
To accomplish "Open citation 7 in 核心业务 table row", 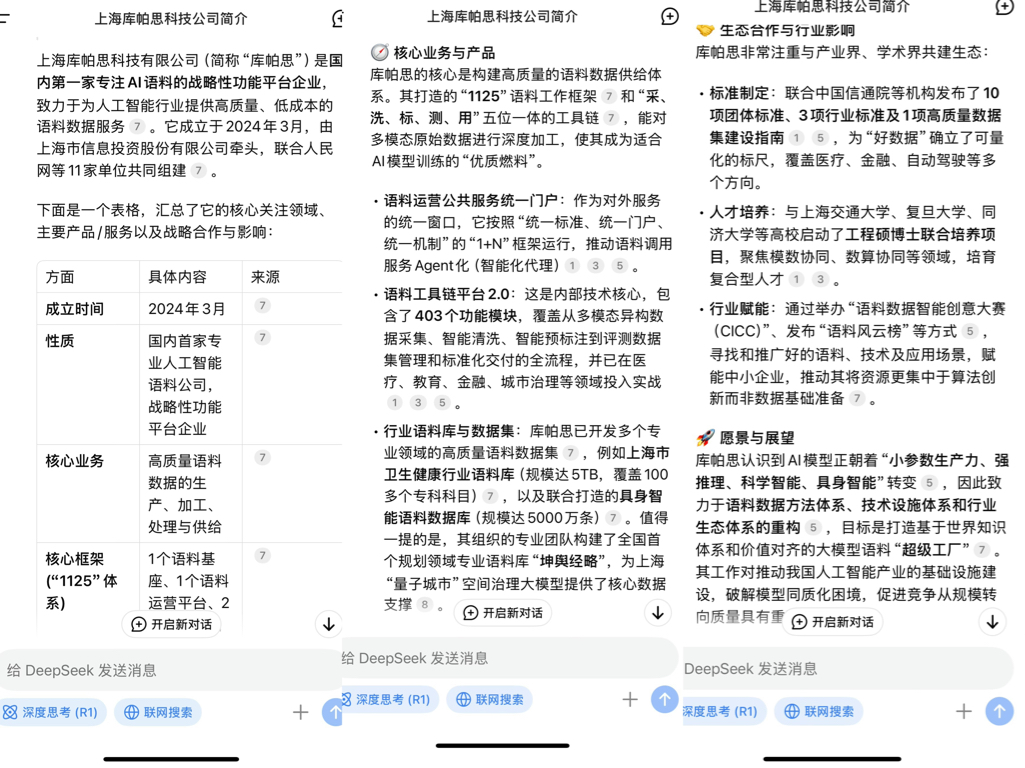I will pos(262,458).
